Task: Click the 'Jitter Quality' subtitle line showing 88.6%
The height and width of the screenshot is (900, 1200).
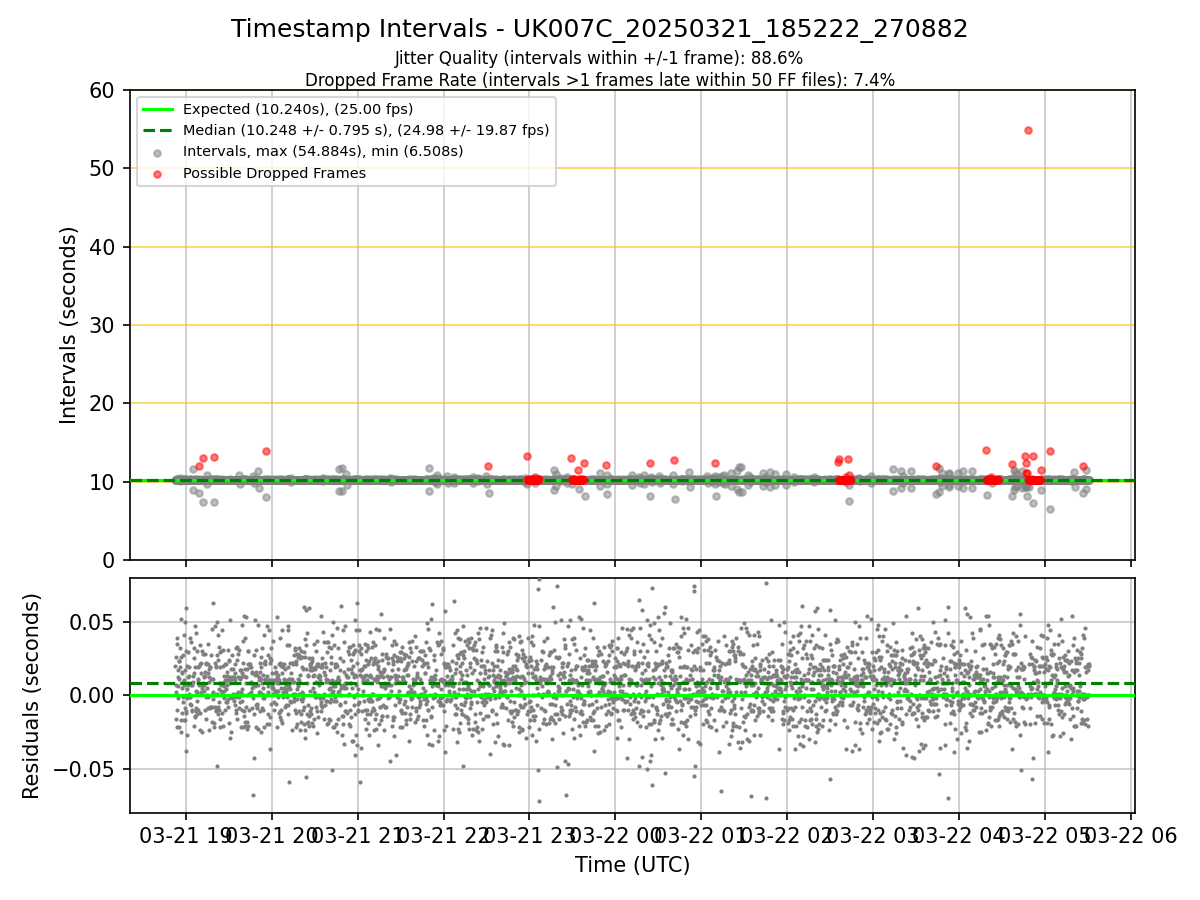Action: point(599,58)
